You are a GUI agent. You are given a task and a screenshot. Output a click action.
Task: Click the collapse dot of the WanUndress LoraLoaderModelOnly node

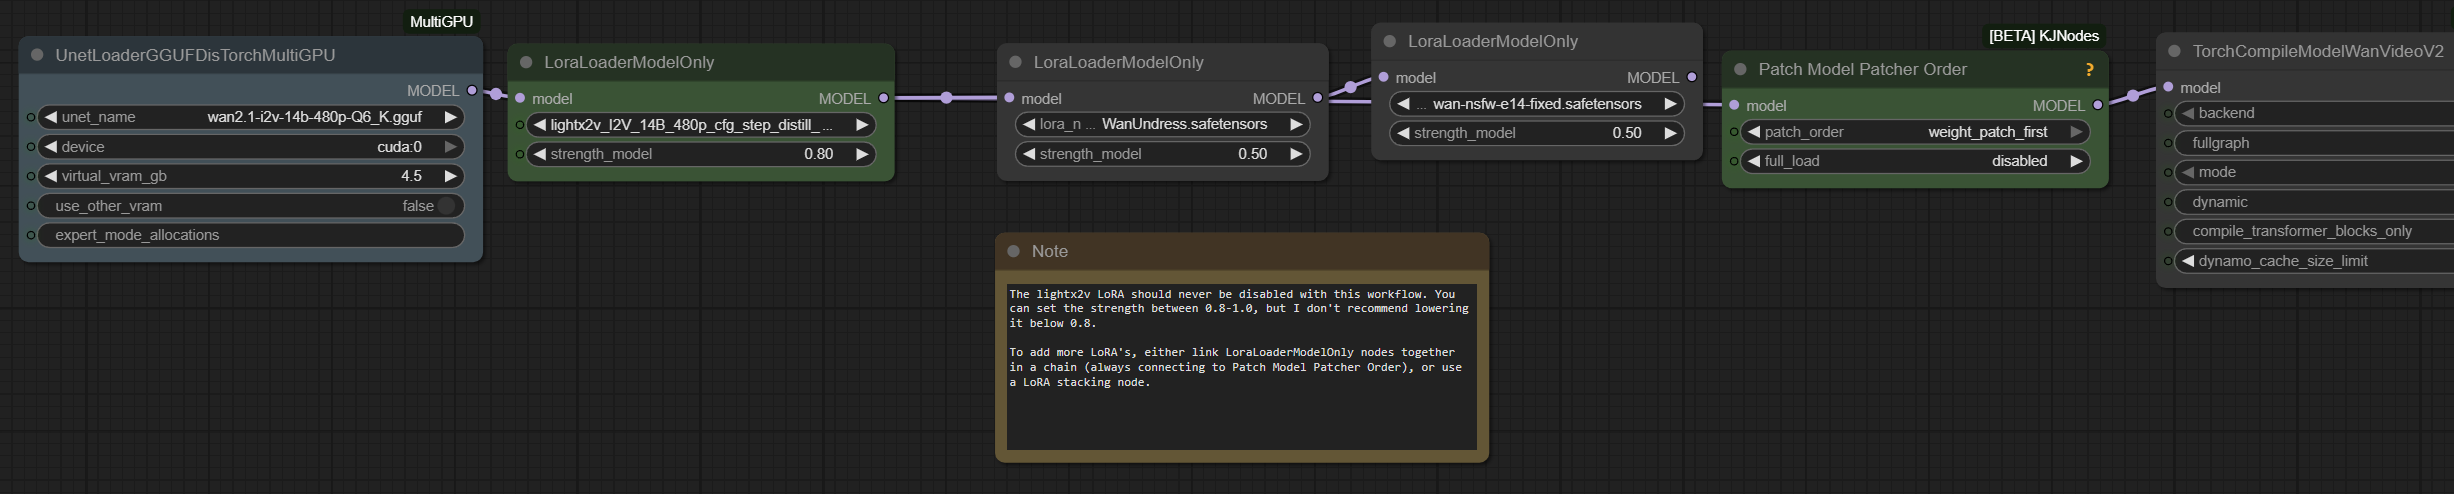[x=1015, y=62]
